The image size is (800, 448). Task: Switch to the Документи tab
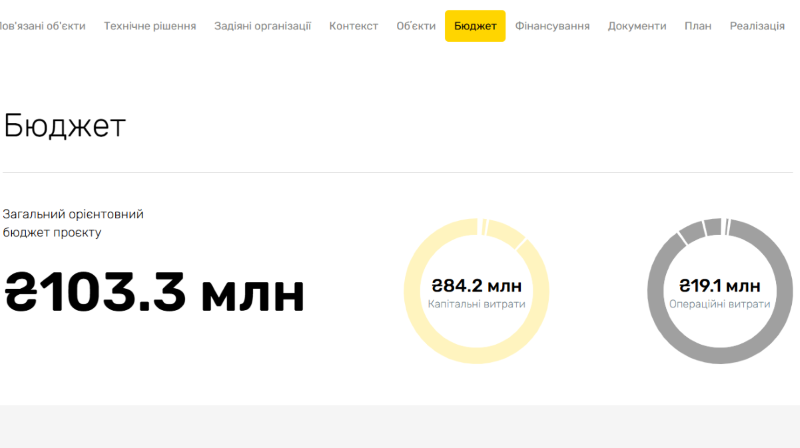(637, 26)
